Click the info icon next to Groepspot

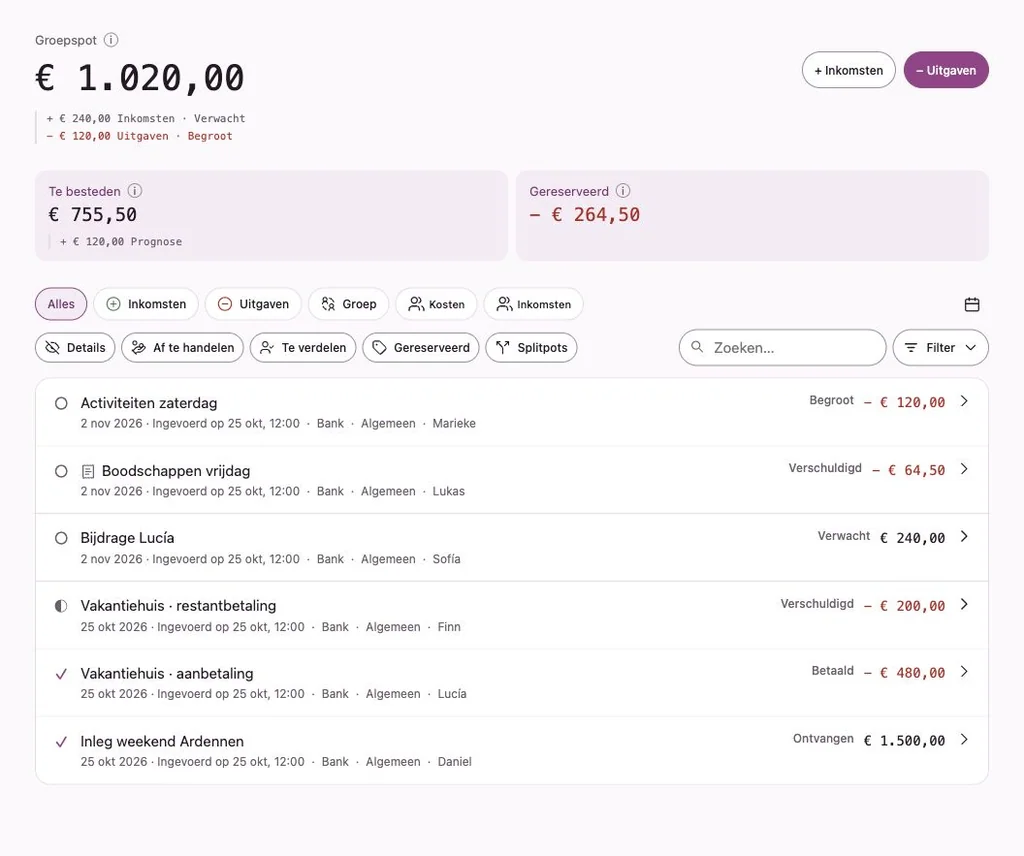111,40
